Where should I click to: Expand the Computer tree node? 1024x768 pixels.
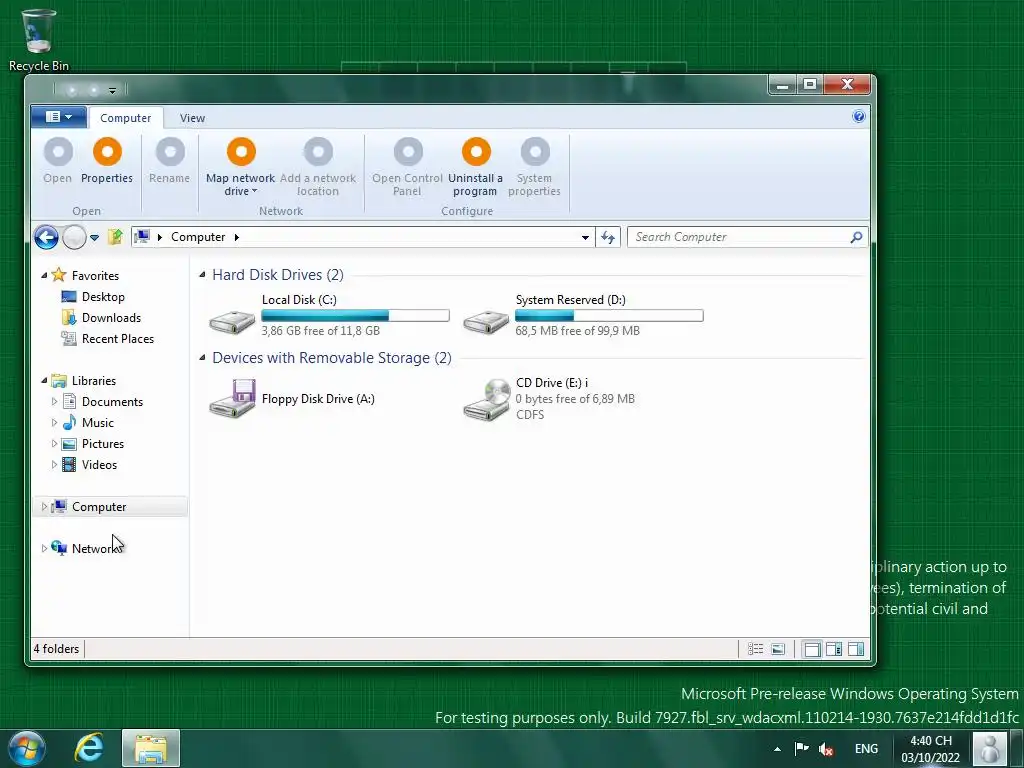pyautogui.click(x=44, y=507)
